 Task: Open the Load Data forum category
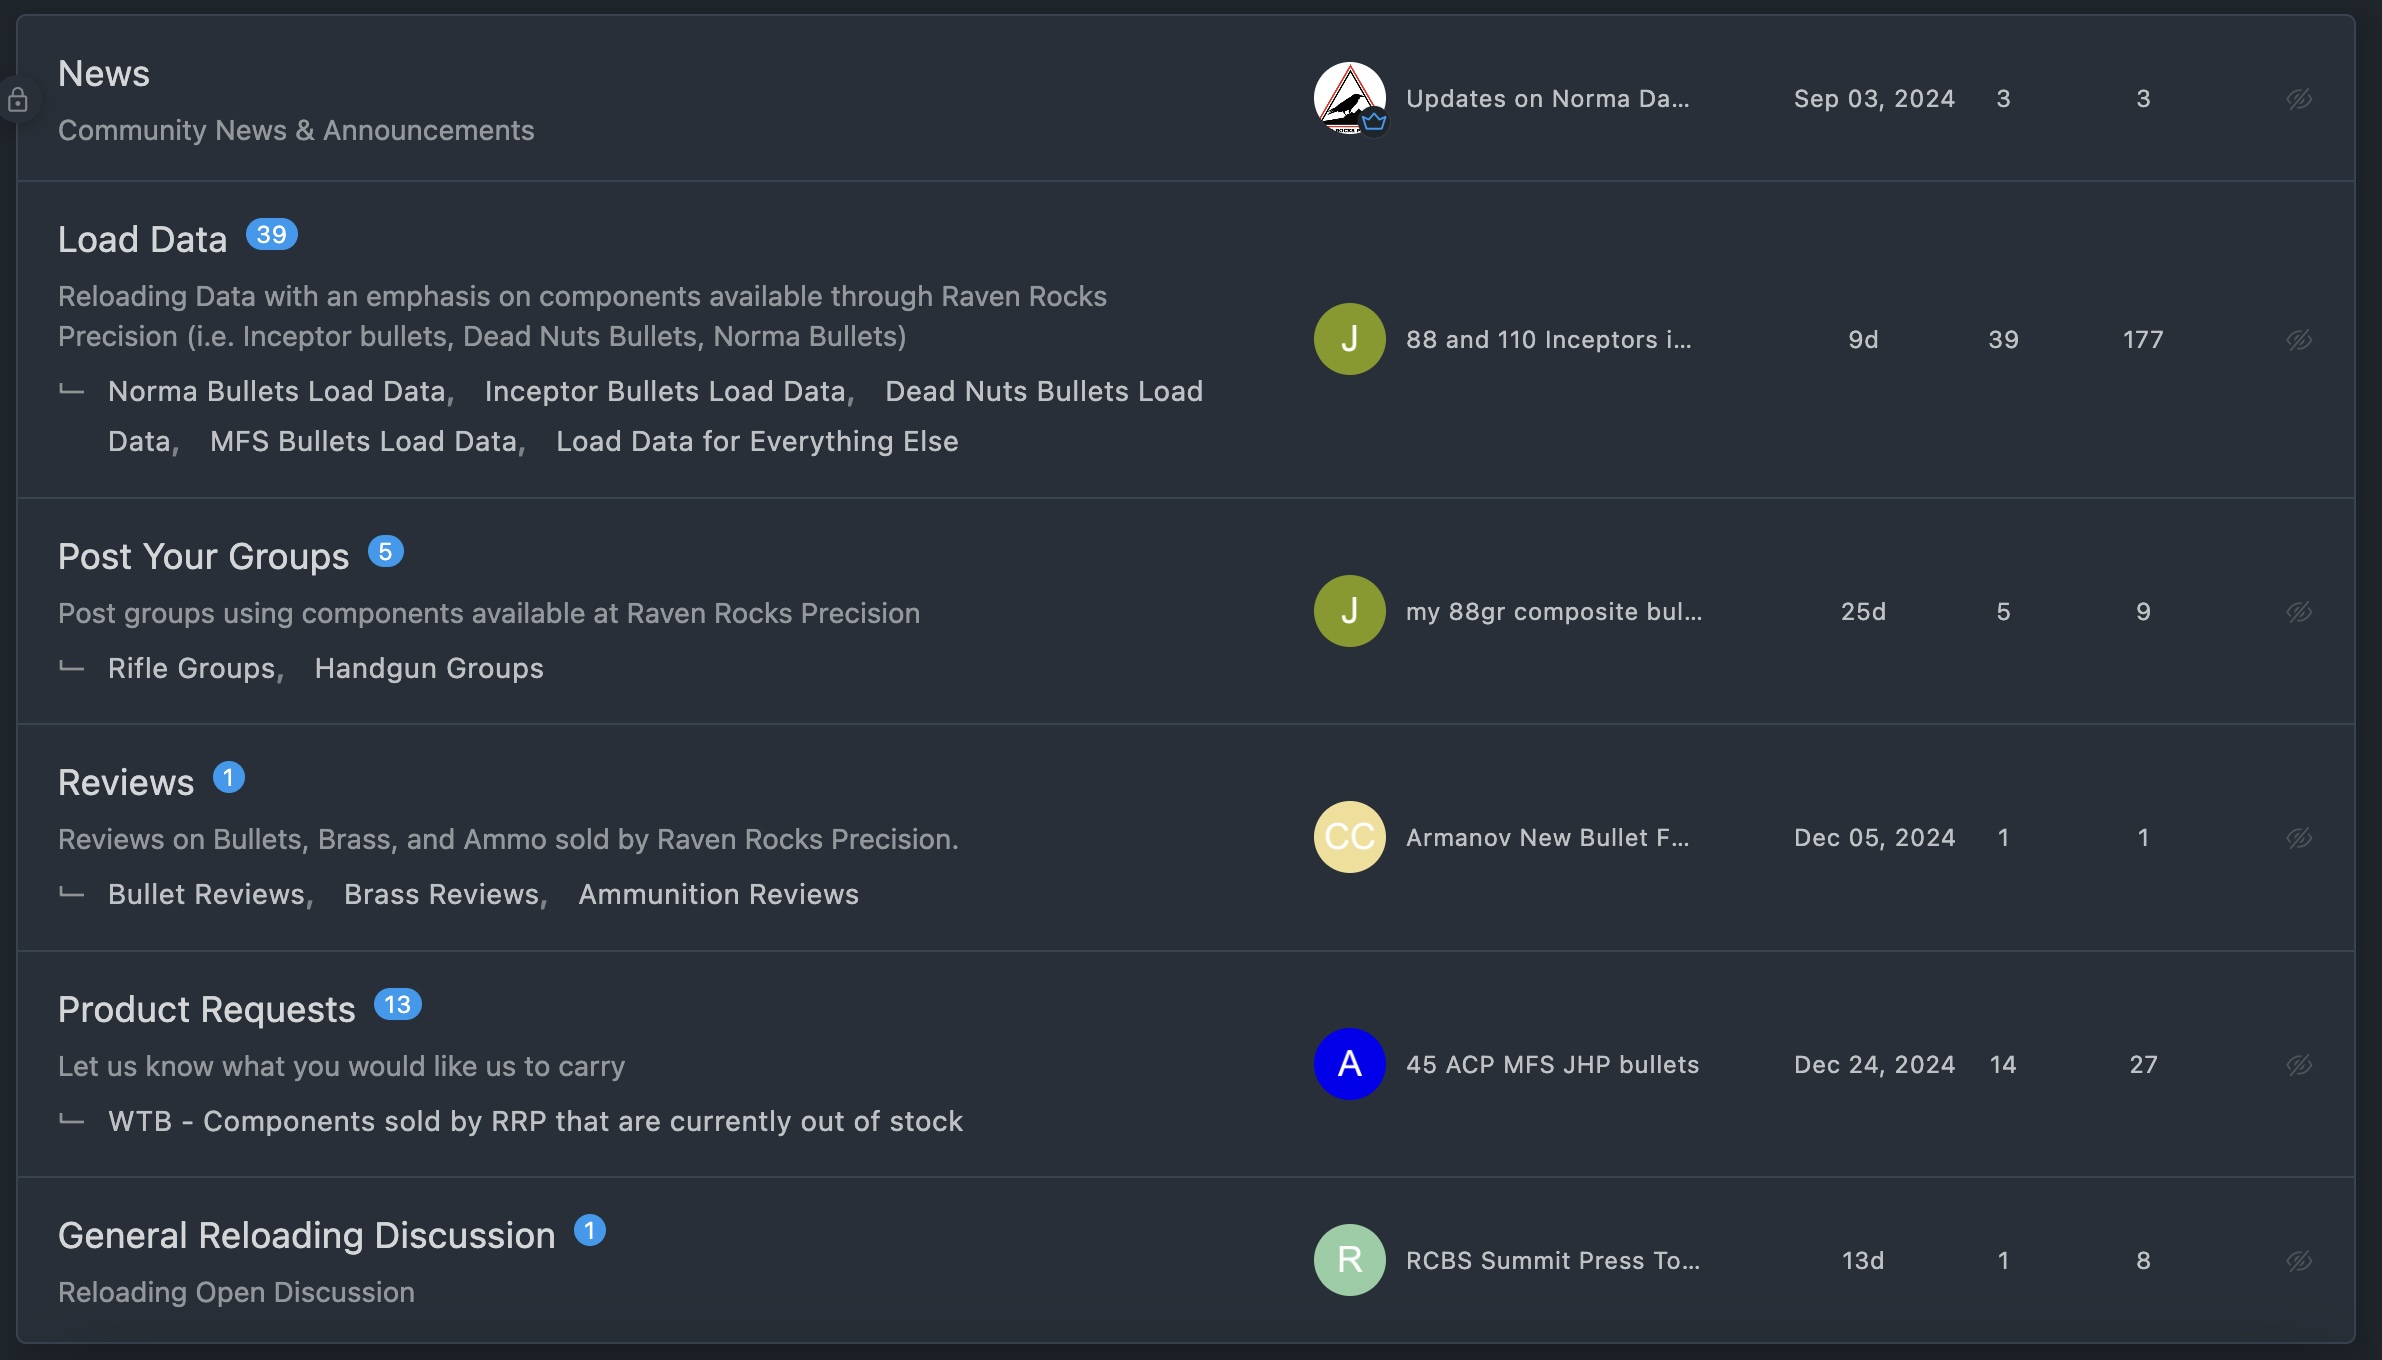click(142, 240)
